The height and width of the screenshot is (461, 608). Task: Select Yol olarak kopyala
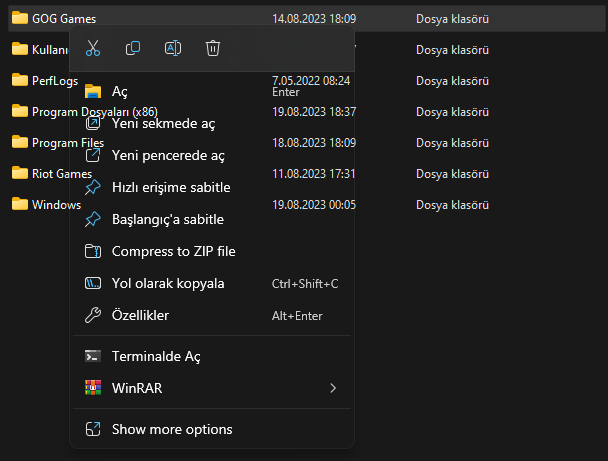(x=168, y=283)
